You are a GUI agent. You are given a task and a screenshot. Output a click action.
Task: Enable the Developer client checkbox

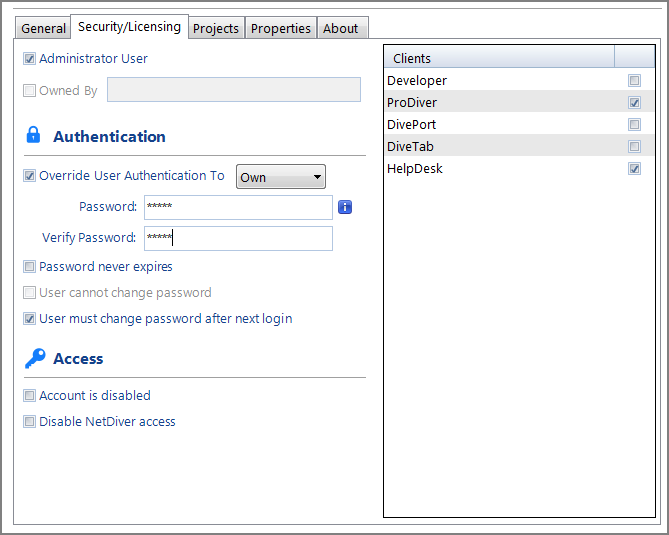tap(634, 81)
